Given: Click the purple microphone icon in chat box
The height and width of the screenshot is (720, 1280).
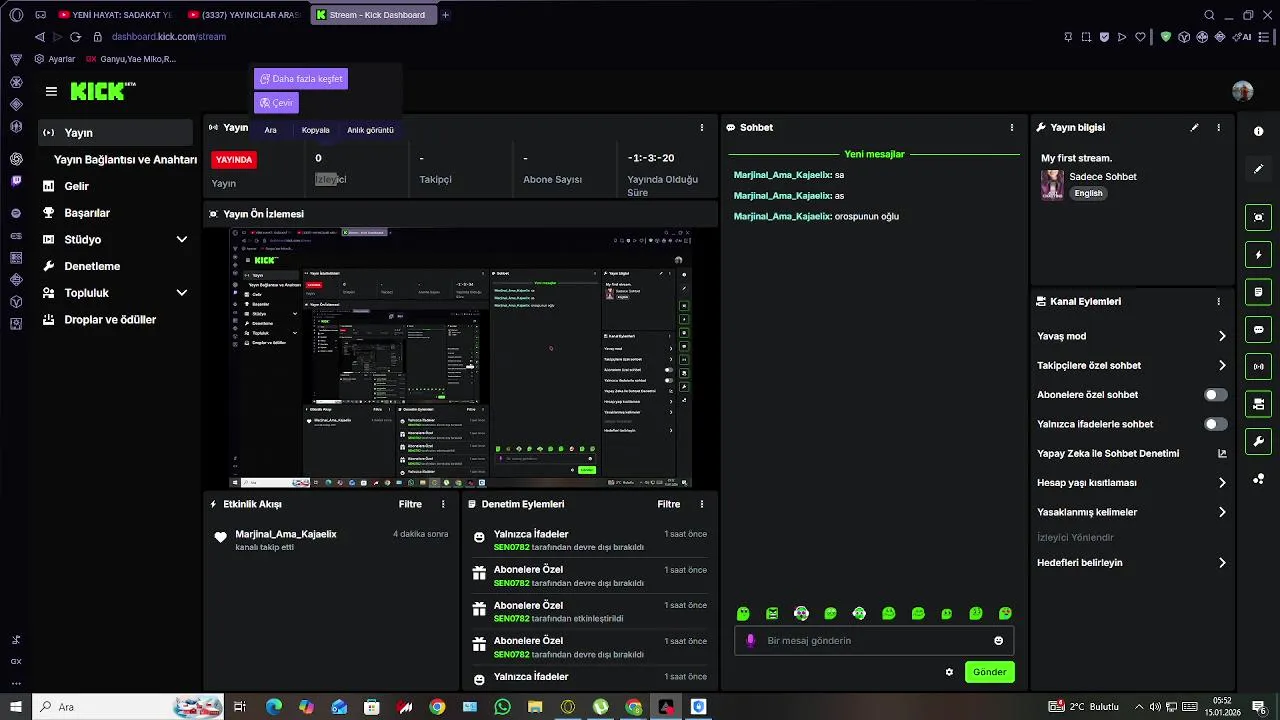Looking at the screenshot, I should coord(751,641).
